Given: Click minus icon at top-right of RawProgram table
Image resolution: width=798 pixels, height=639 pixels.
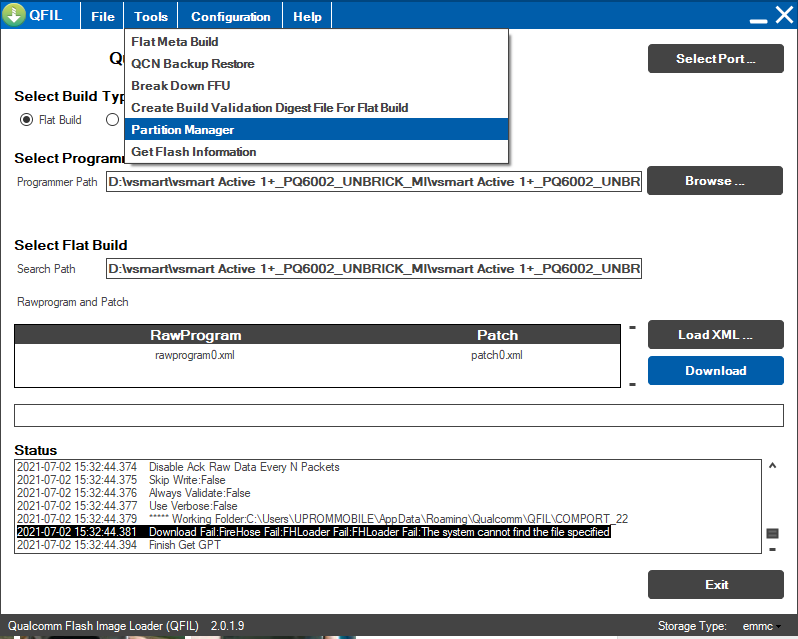Looking at the screenshot, I should tap(632, 328).
